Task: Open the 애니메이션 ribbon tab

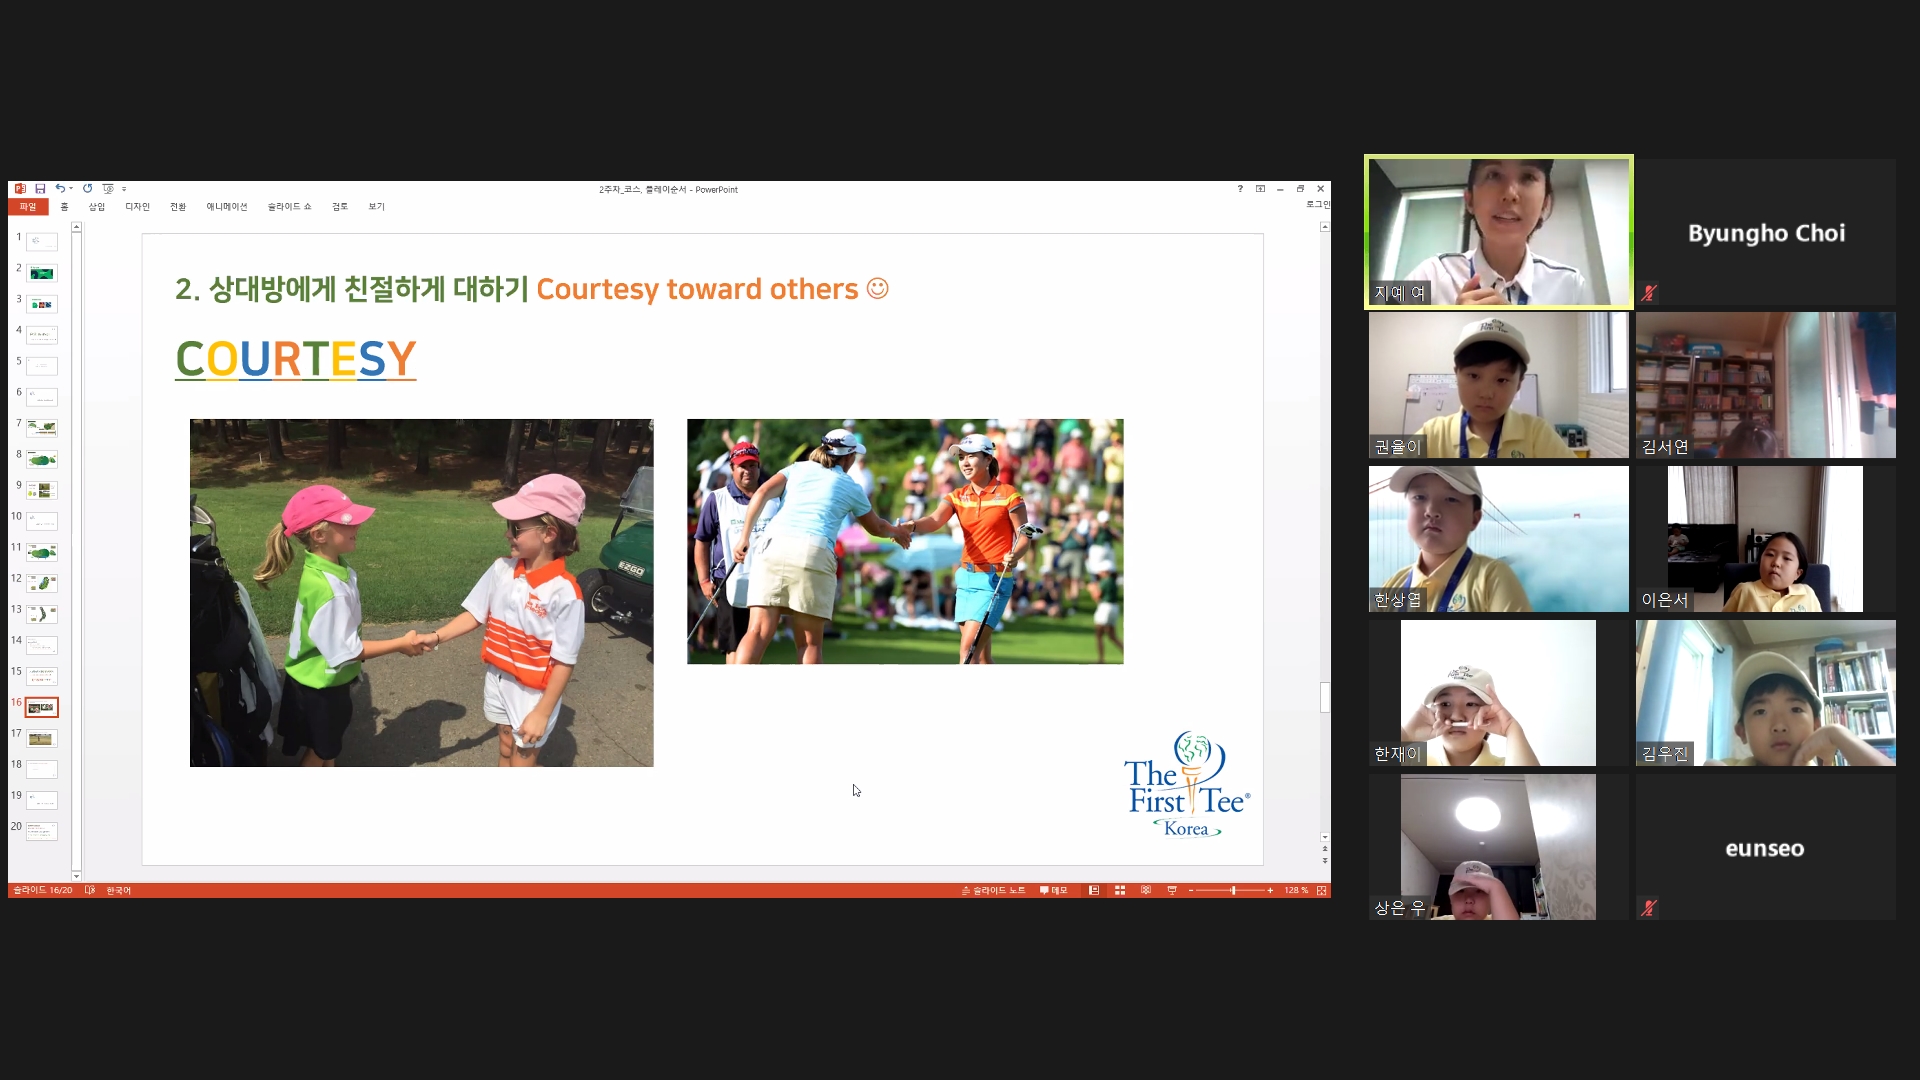Action: (x=227, y=207)
